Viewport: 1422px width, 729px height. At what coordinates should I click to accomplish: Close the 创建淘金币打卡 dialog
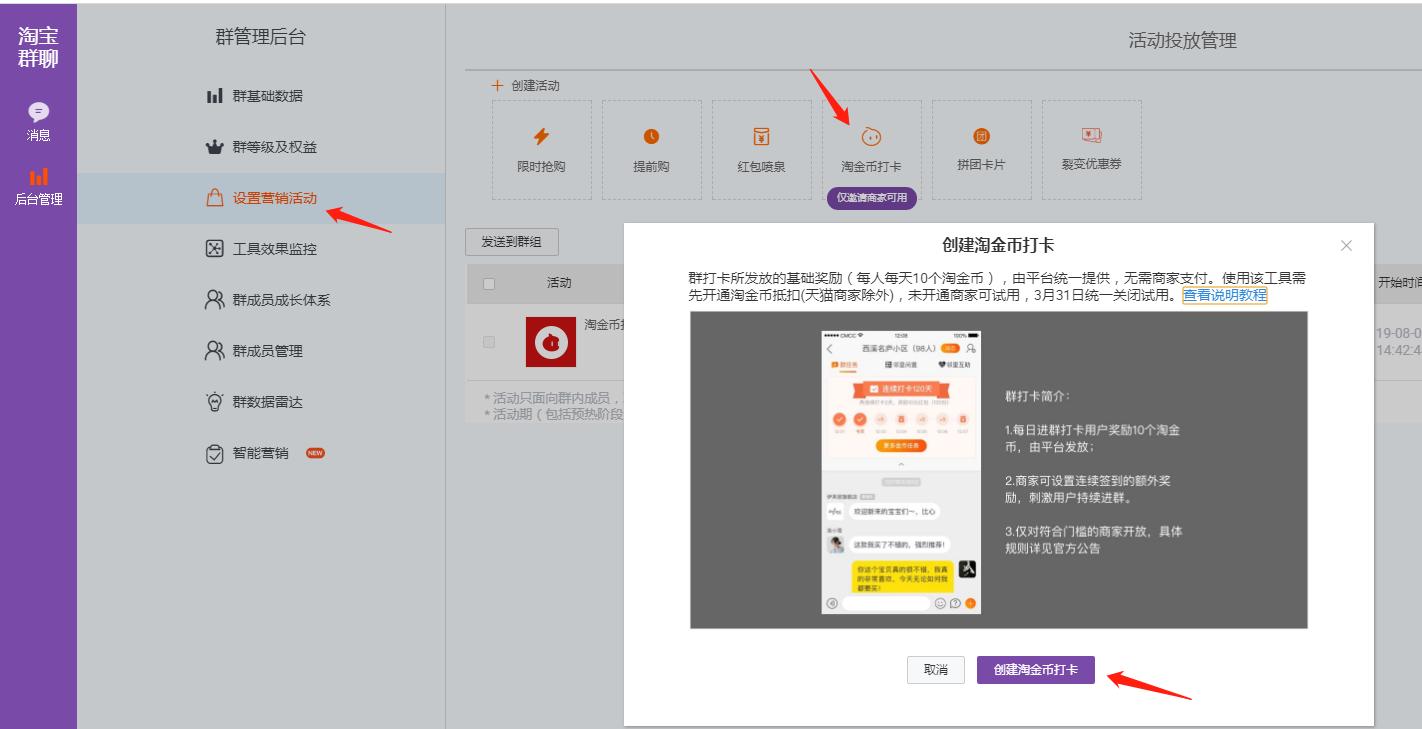[x=1348, y=243]
